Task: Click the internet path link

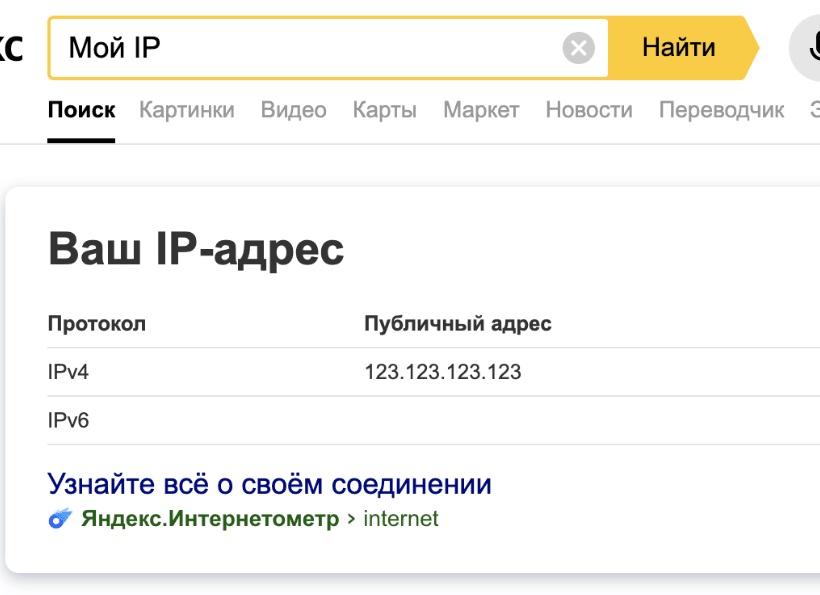Action: 401,519
